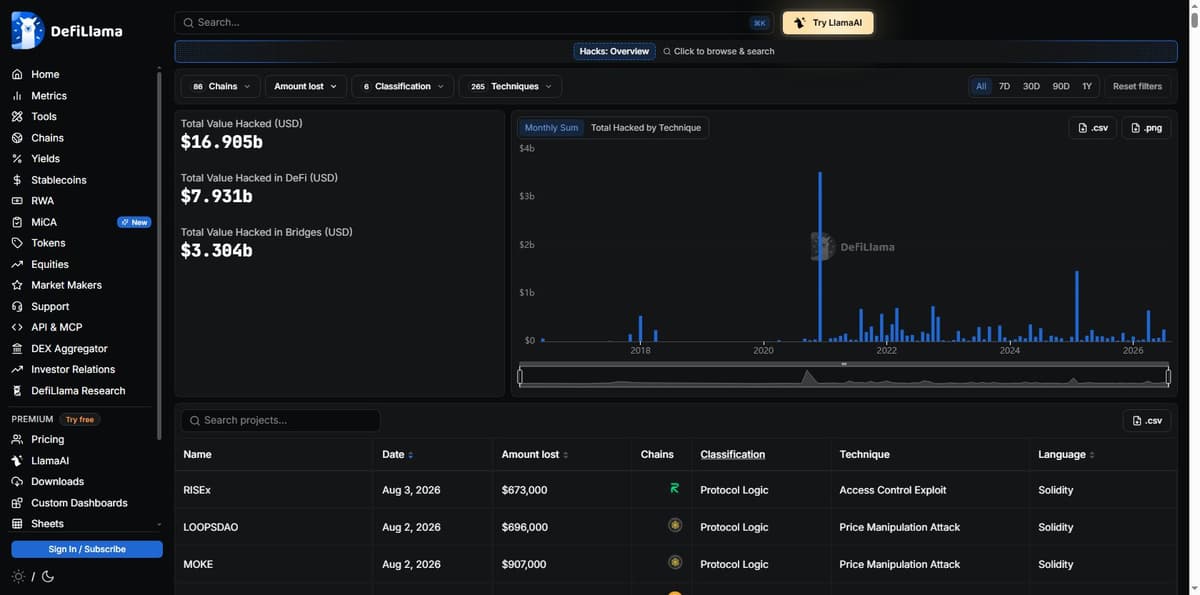Click left handle of chart range slider
This screenshot has height=595, width=1200.
click(x=520, y=376)
